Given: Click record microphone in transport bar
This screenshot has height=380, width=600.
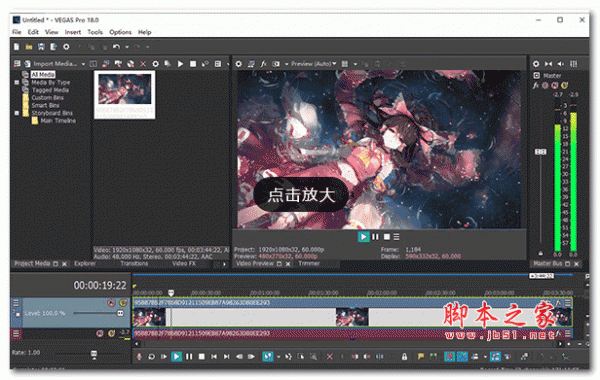Looking at the screenshot, I should click(x=139, y=357).
